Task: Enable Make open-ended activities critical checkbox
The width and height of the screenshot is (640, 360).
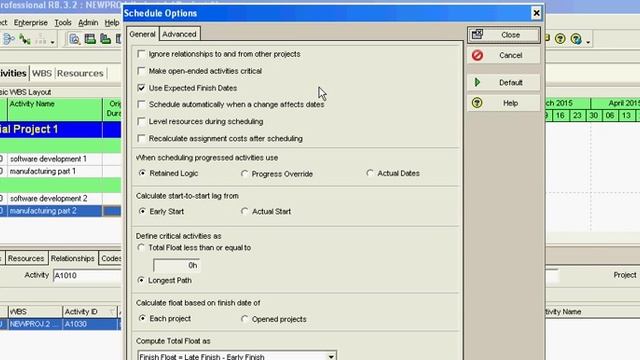Action: pyautogui.click(x=141, y=71)
